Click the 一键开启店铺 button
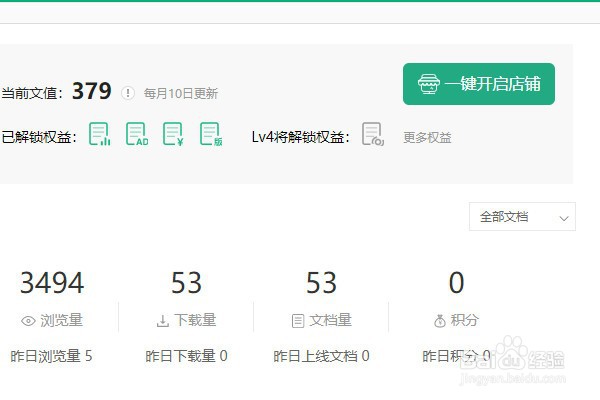The height and width of the screenshot is (400, 600). 479,84
